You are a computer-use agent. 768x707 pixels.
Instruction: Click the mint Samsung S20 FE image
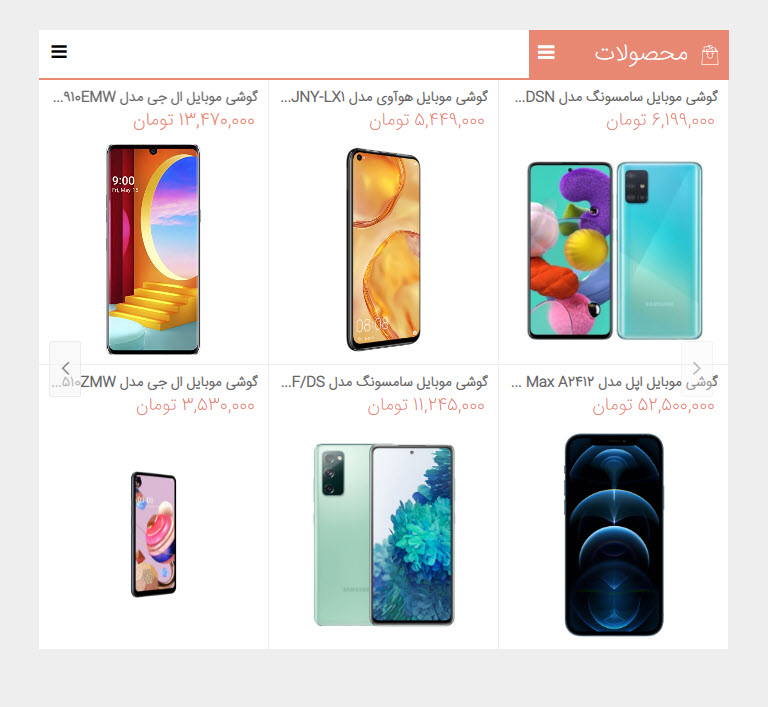tap(384, 535)
